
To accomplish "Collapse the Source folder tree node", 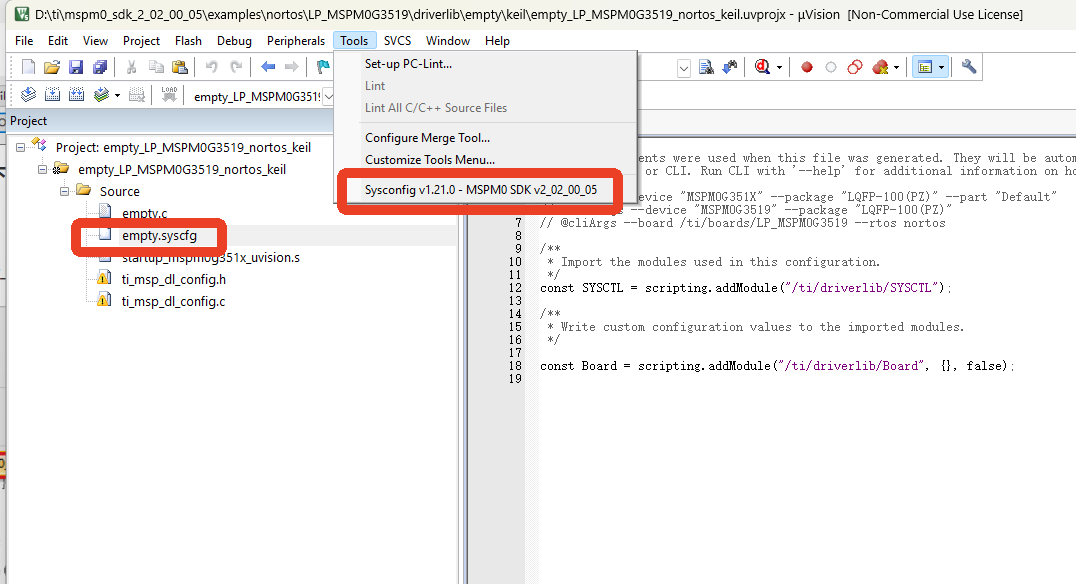I will pos(65,191).
